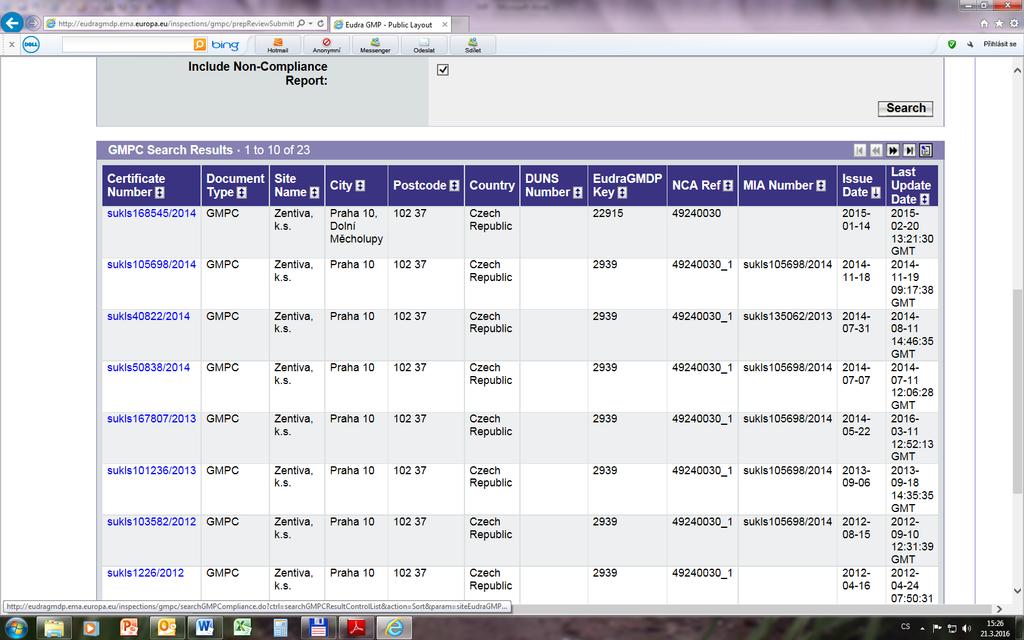The width and height of the screenshot is (1024, 640).
Task: Sort by MIA Number column
Action: click(821, 185)
